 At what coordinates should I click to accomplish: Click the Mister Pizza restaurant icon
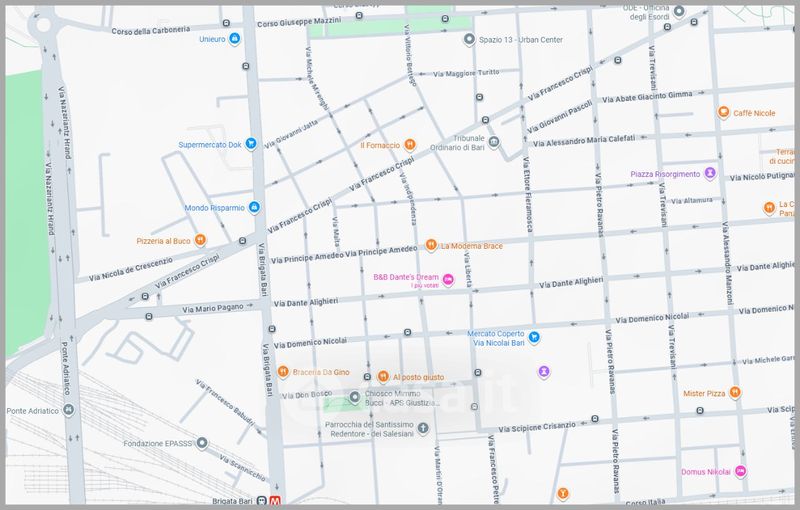736,392
